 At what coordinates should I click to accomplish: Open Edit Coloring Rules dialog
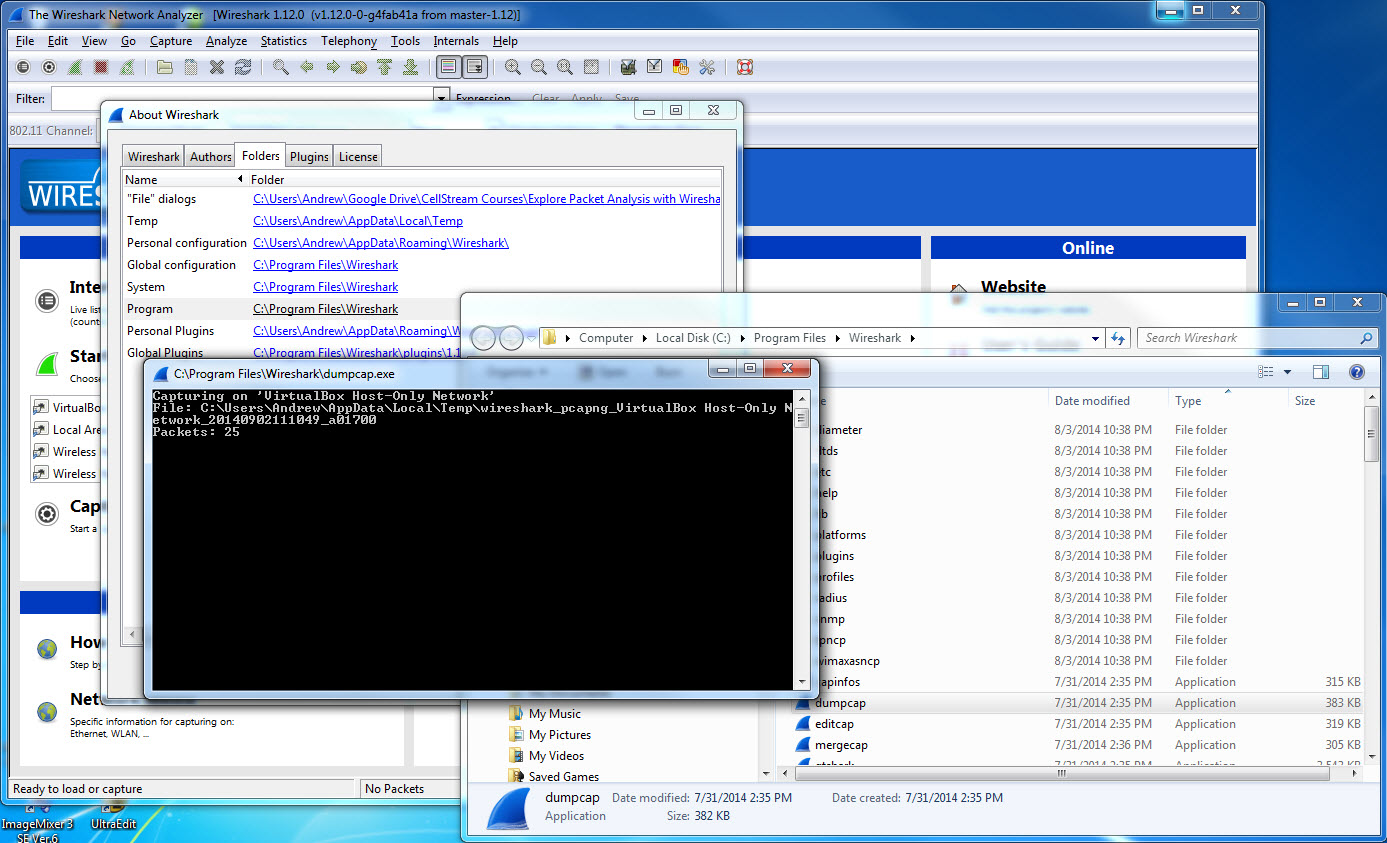(681, 67)
